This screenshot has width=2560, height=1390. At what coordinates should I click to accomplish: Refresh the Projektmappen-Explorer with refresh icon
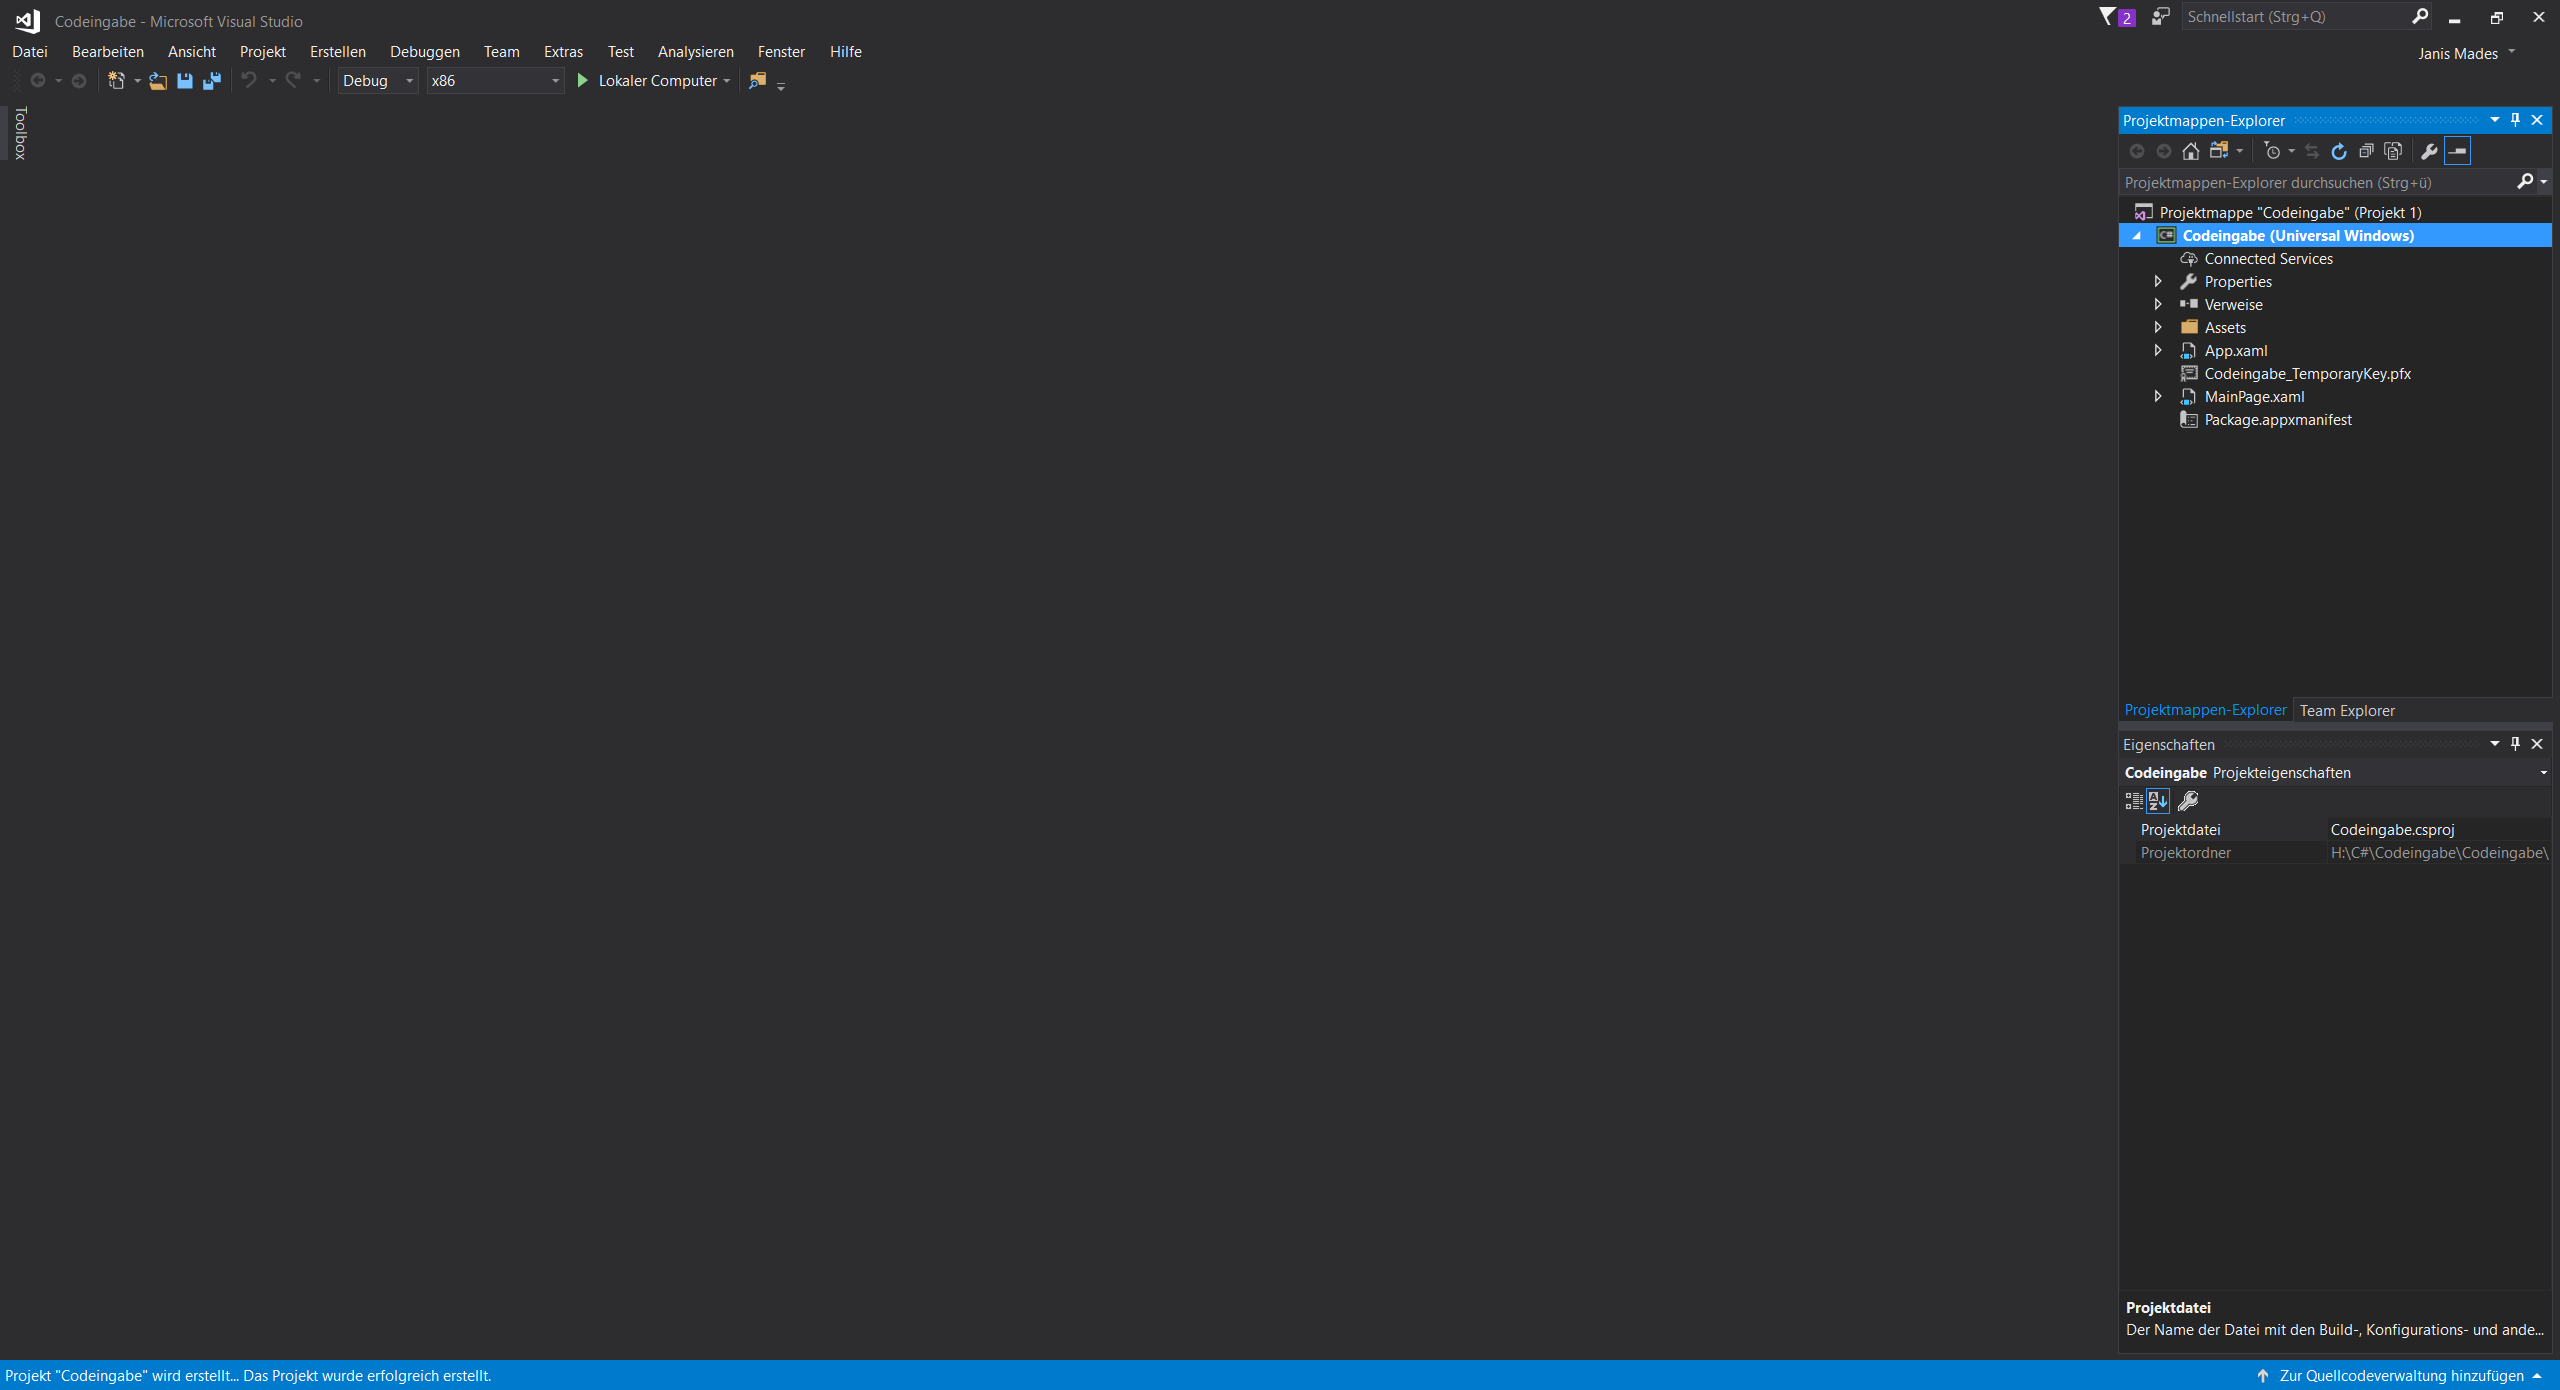point(2339,151)
